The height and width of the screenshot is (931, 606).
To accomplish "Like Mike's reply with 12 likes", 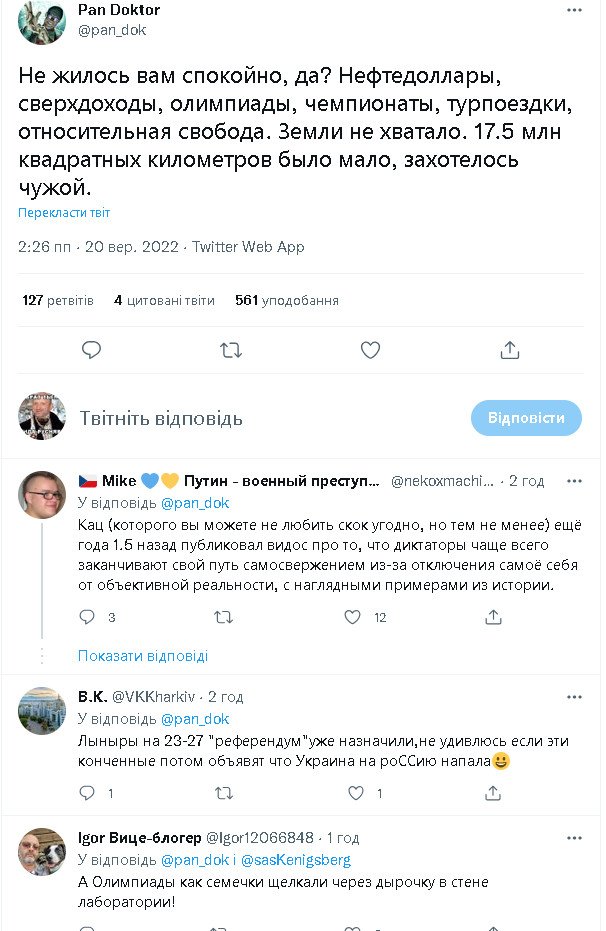I will 352,617.
